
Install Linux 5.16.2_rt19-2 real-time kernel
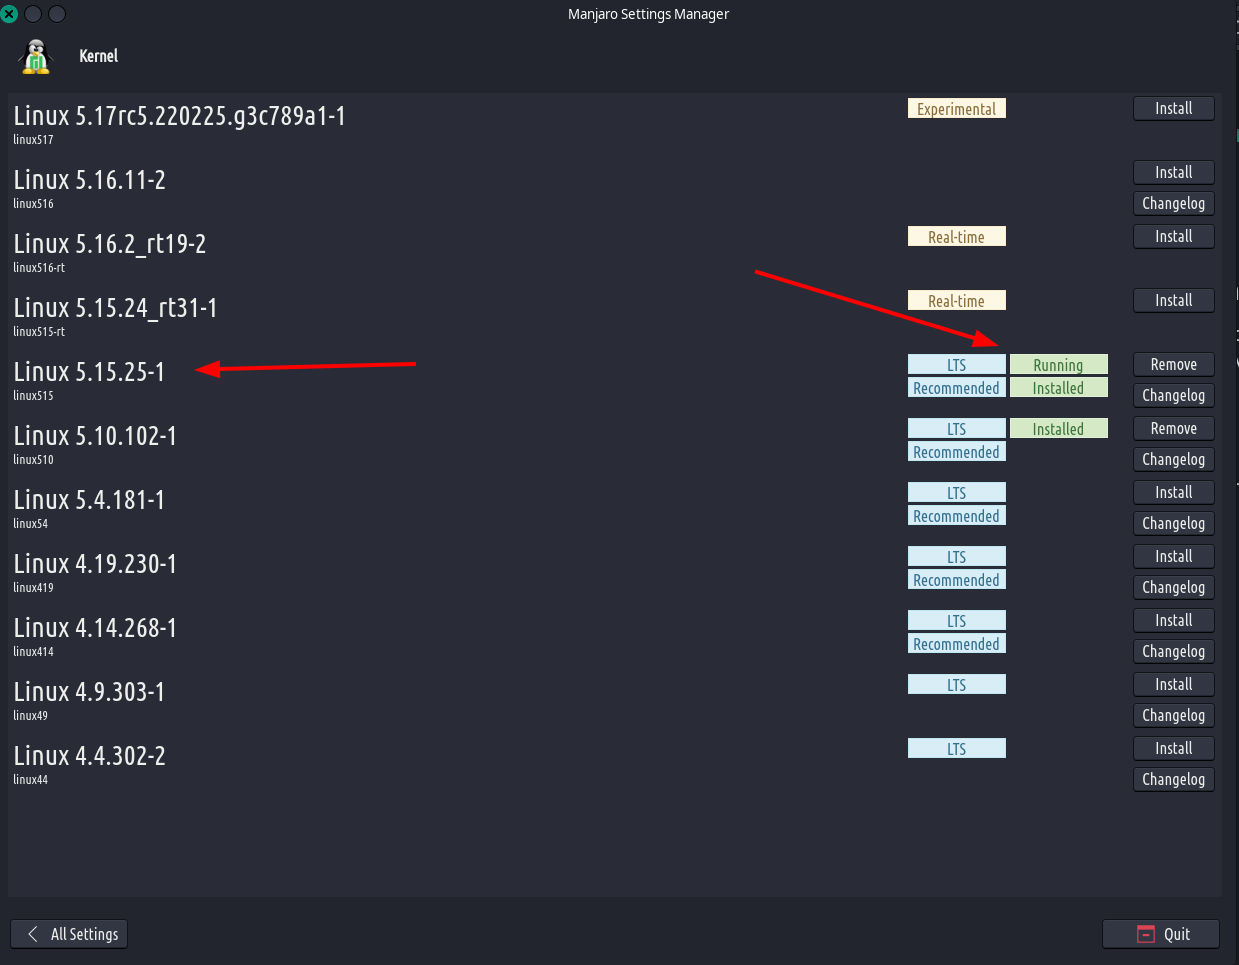point(1174,236)
